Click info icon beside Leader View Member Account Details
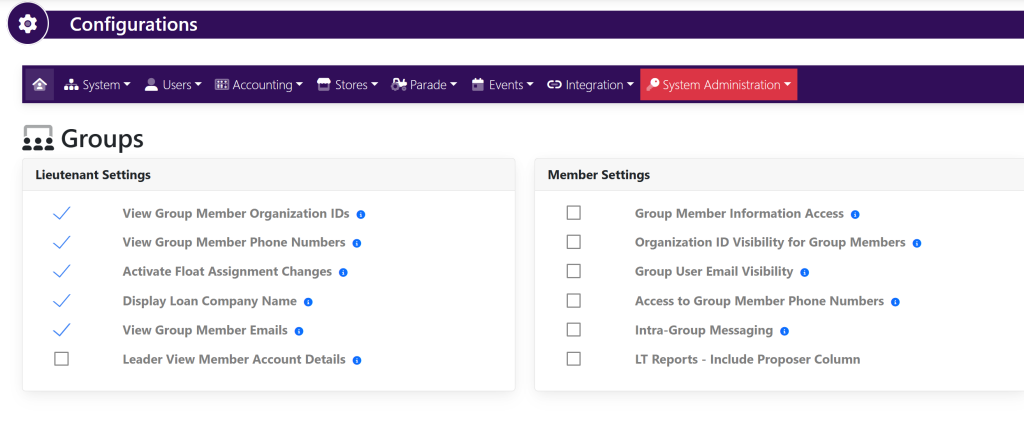The image size is (1024, 429). tap(357, 360)
